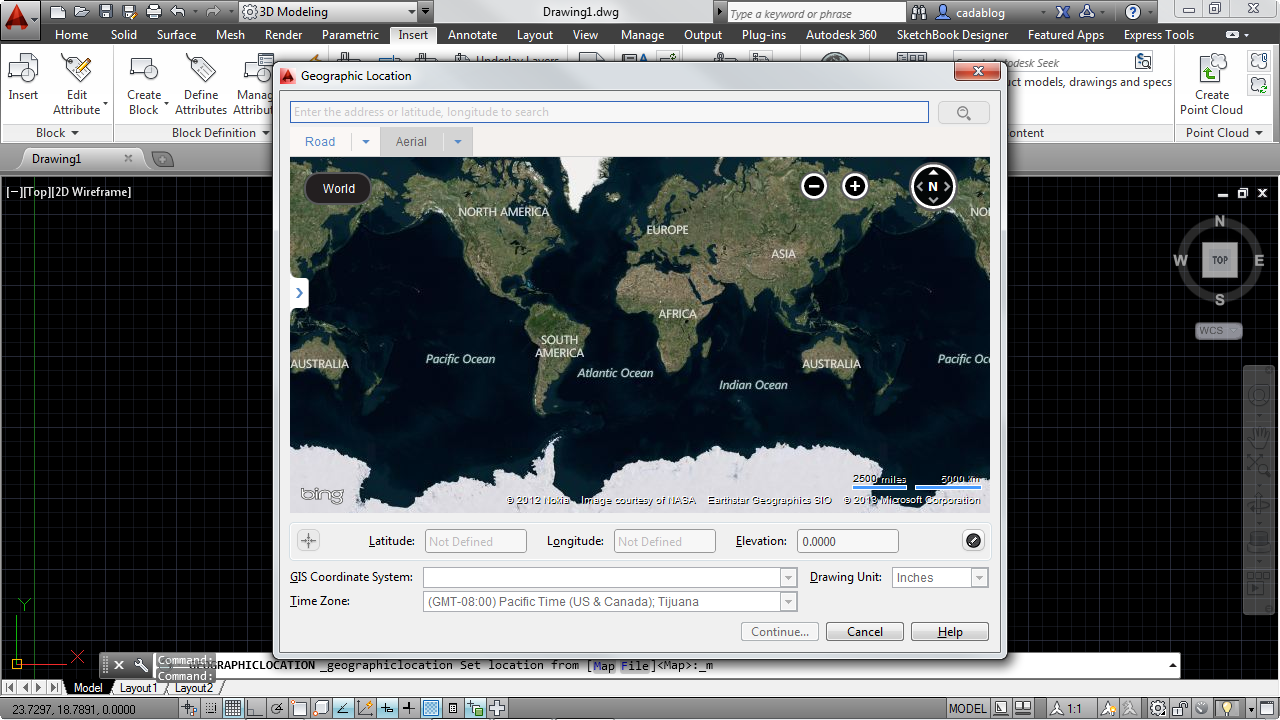
Task: Expand the Road map style dropdown arrow
Action: [x=366, y=142]
